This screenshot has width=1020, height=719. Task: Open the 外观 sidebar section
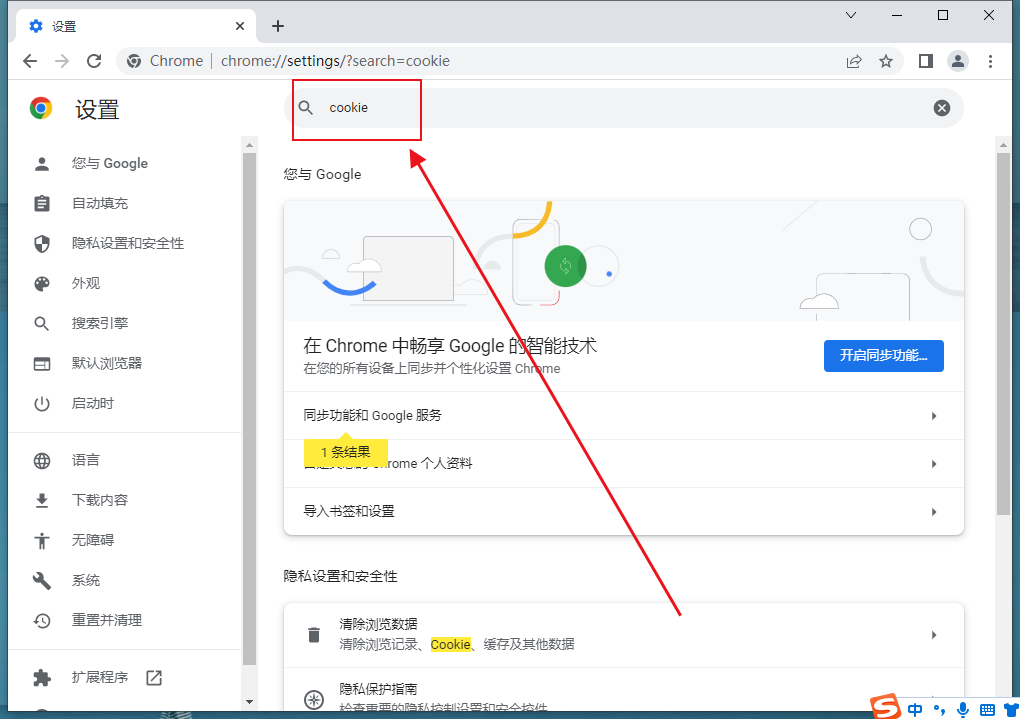(86, 284)
